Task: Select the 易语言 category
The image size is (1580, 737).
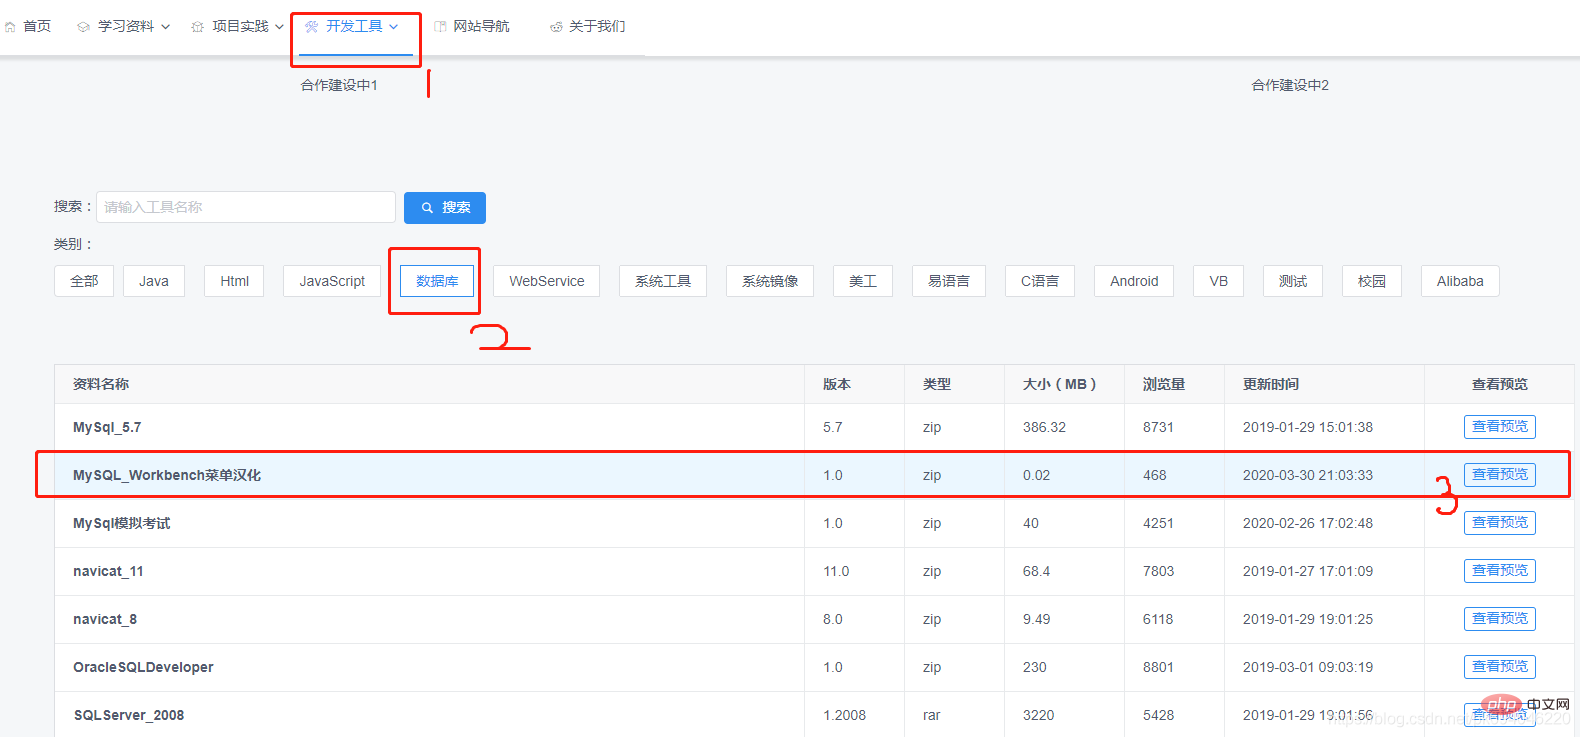Action: (x=949, y=281)
